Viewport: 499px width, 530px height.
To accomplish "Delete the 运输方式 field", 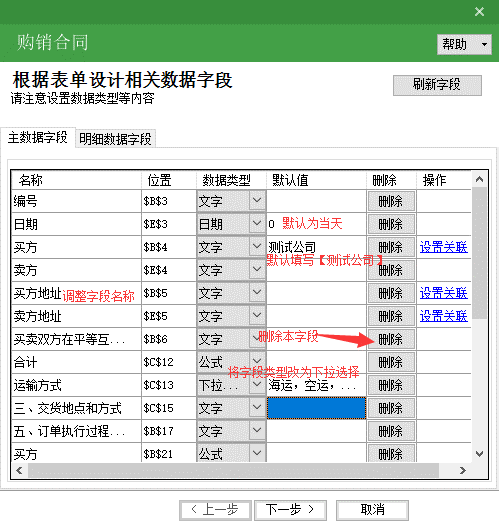I will click(391, 385).
